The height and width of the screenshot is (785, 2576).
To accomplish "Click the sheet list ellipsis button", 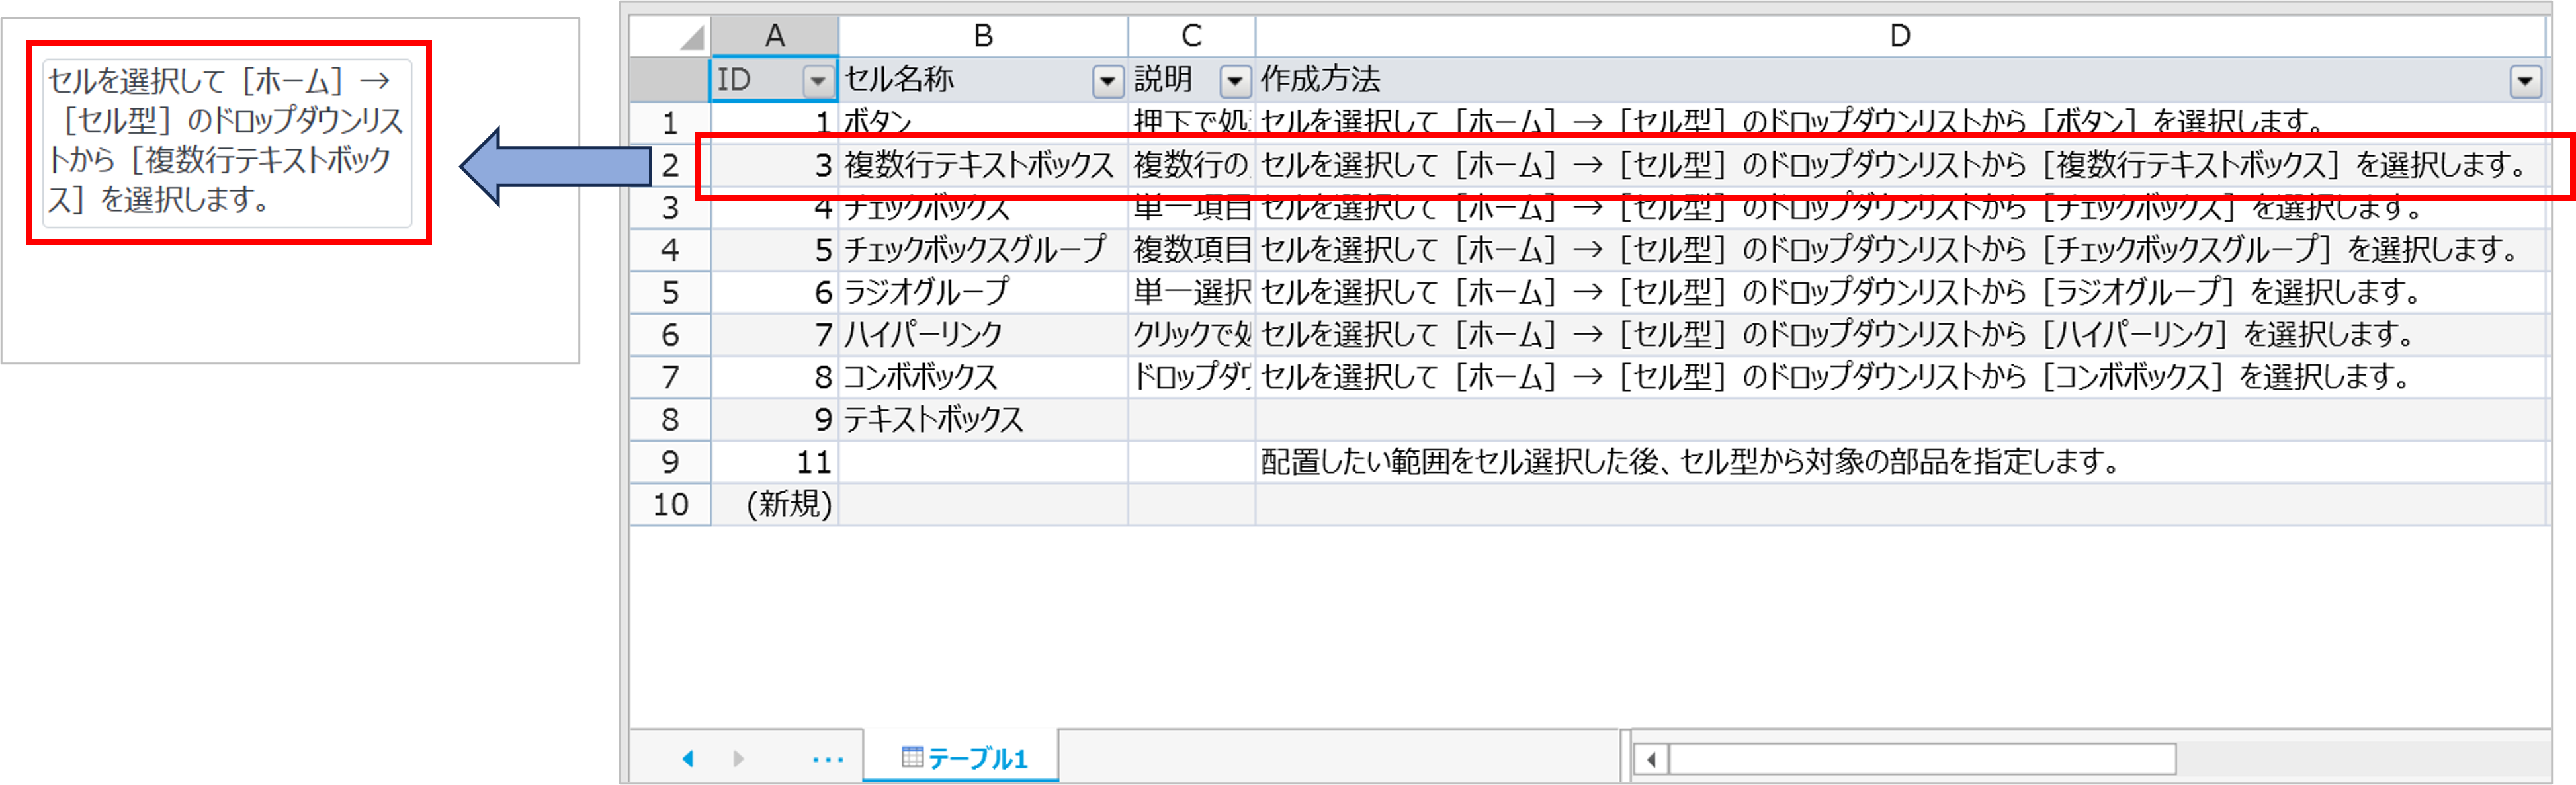I will pos(827,760).
